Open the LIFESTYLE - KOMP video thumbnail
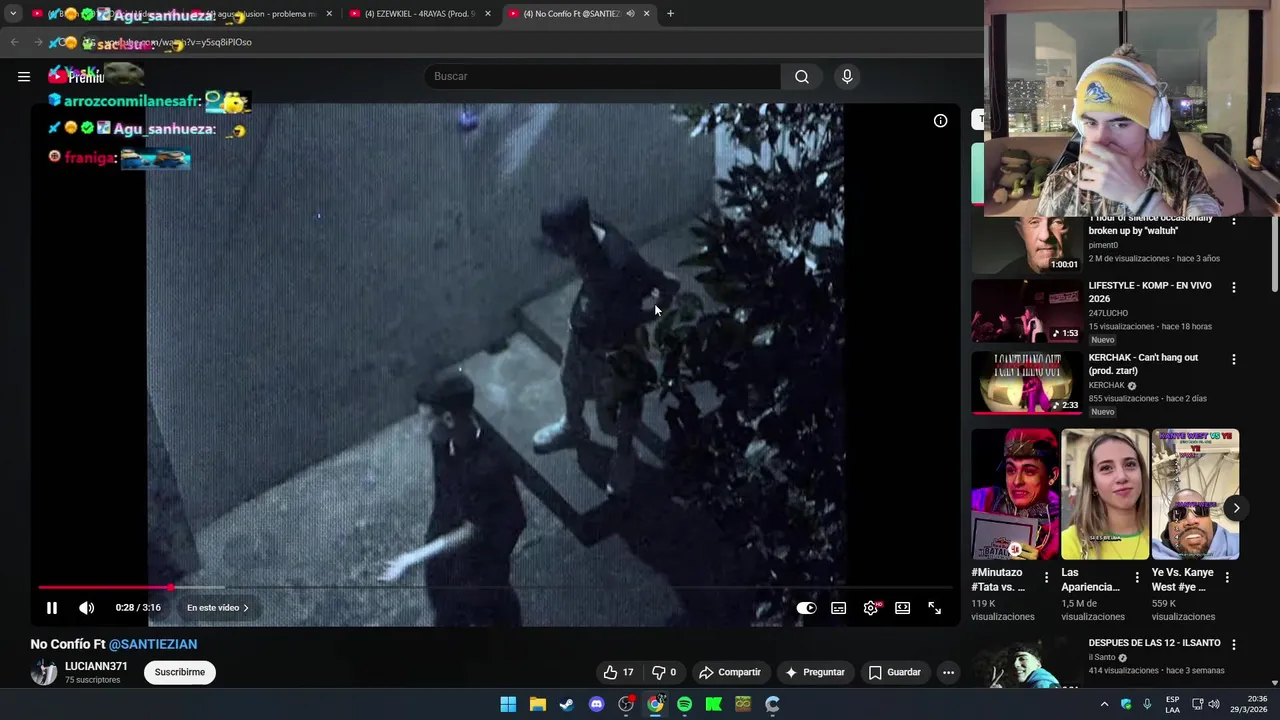 point(1026,311)
